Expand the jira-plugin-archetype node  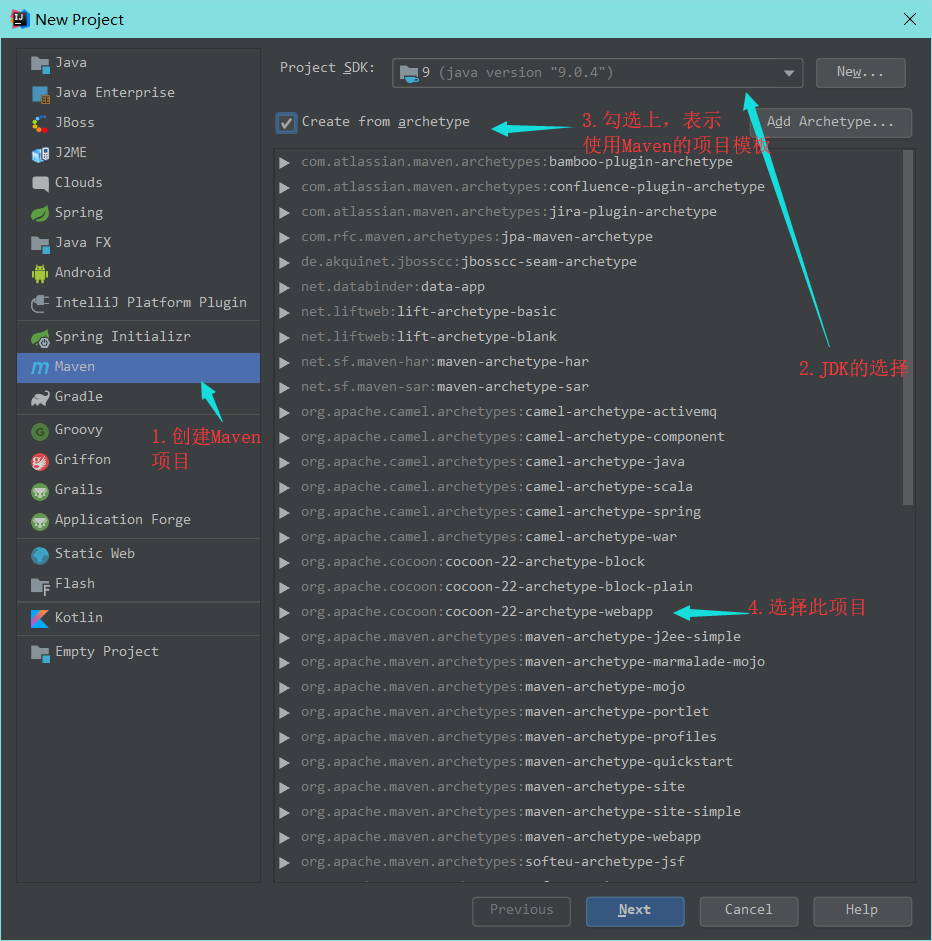click(284, 213)
